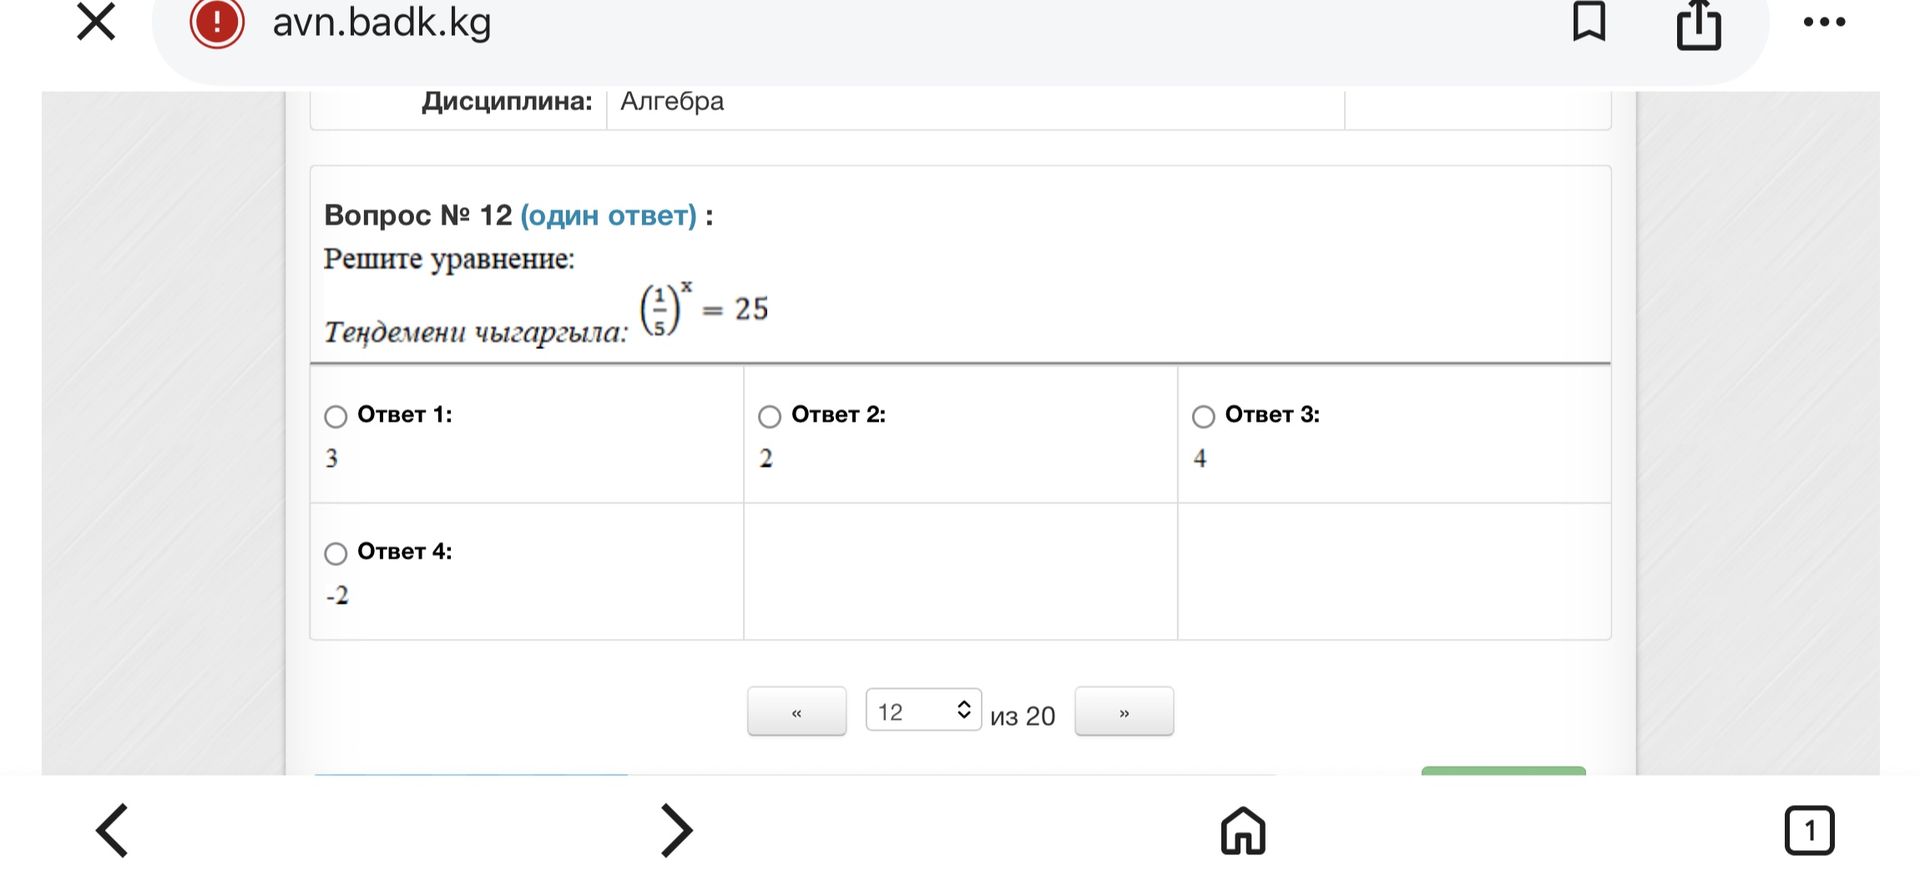The image size is (1920, 886).
Task: Click the Вопрос № 12 heading
Action: click(418, 215)
